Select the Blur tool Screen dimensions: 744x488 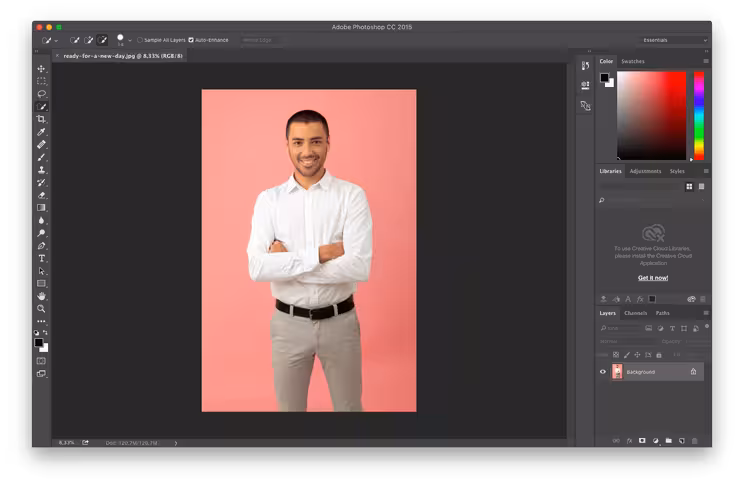pyautogui.click(x=41, y=220)
